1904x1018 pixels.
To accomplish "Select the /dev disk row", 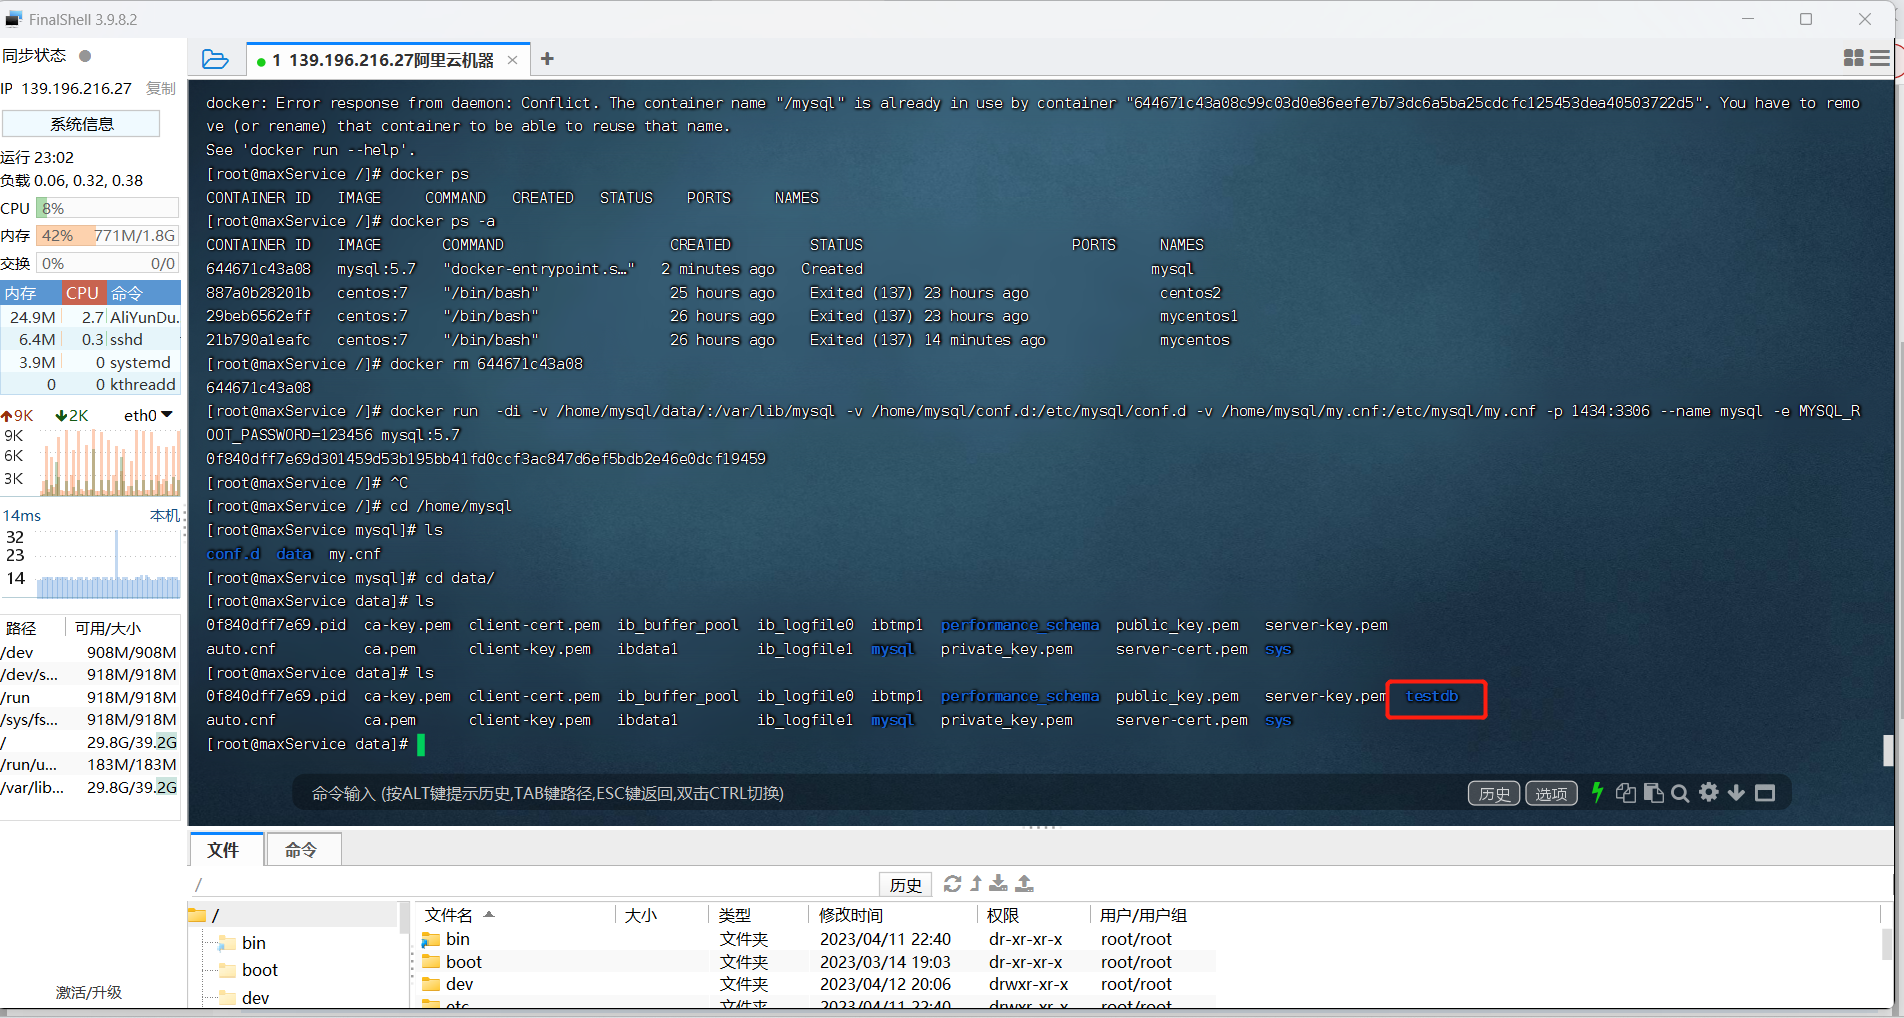I will [90, 652].
